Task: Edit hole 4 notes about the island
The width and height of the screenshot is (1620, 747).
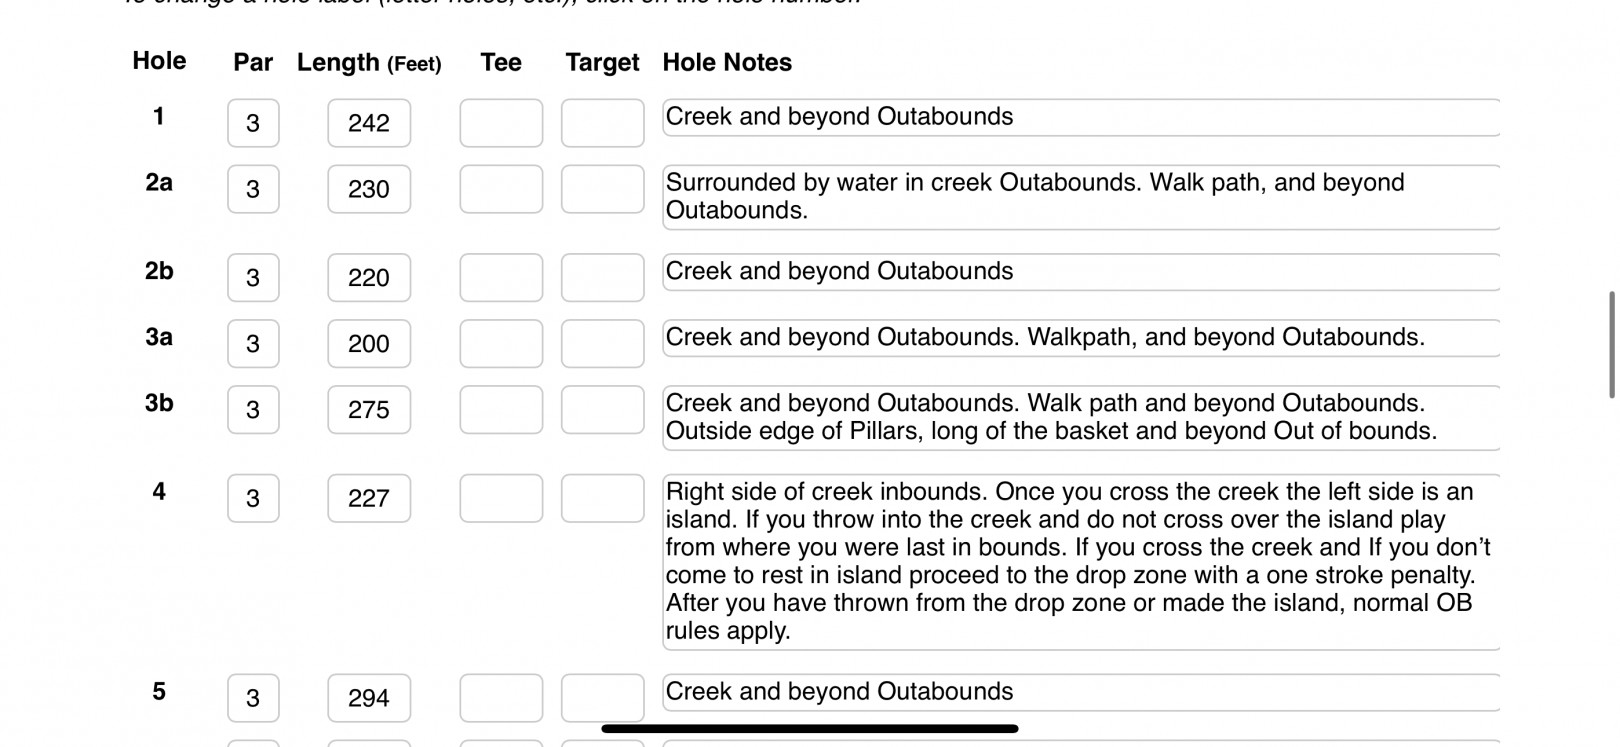Action: pyautogui.click(x=1080, y=561)
